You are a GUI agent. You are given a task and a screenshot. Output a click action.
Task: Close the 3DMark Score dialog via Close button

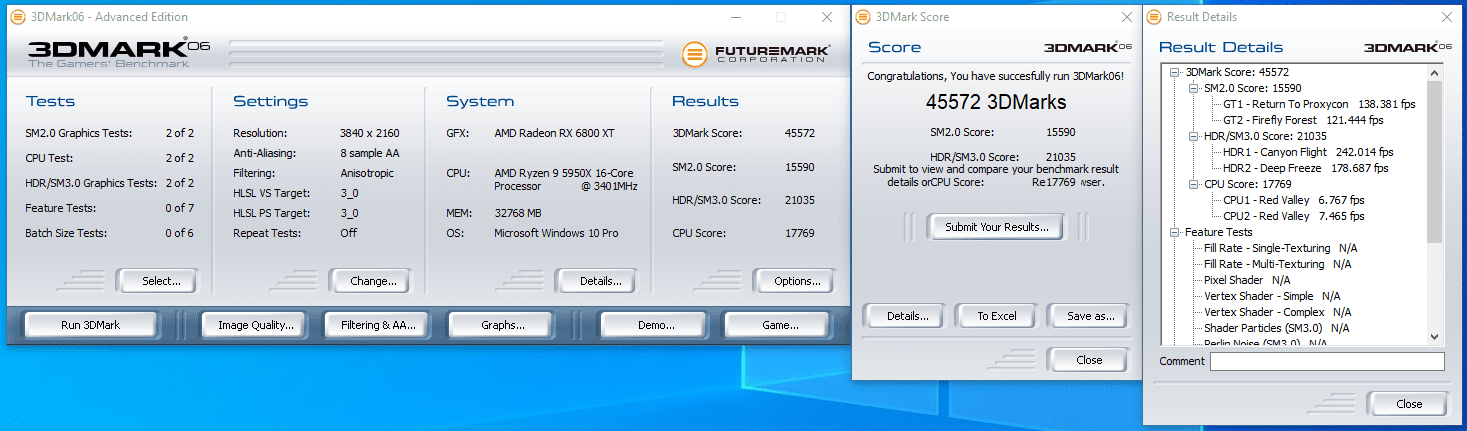(1087, 360)
